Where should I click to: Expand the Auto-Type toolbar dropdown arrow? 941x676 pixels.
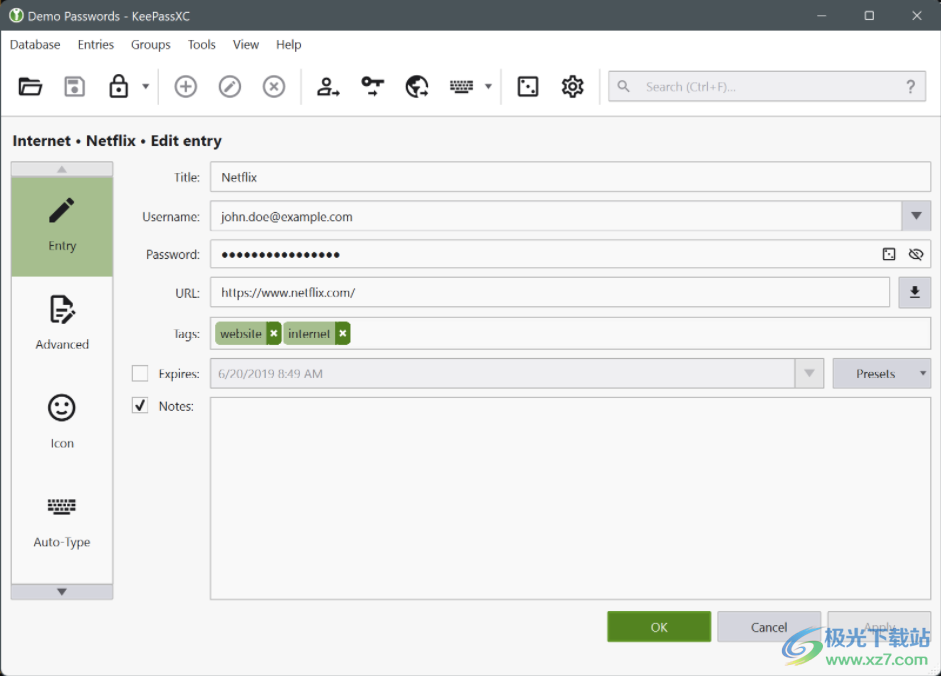tap(489, 86)
